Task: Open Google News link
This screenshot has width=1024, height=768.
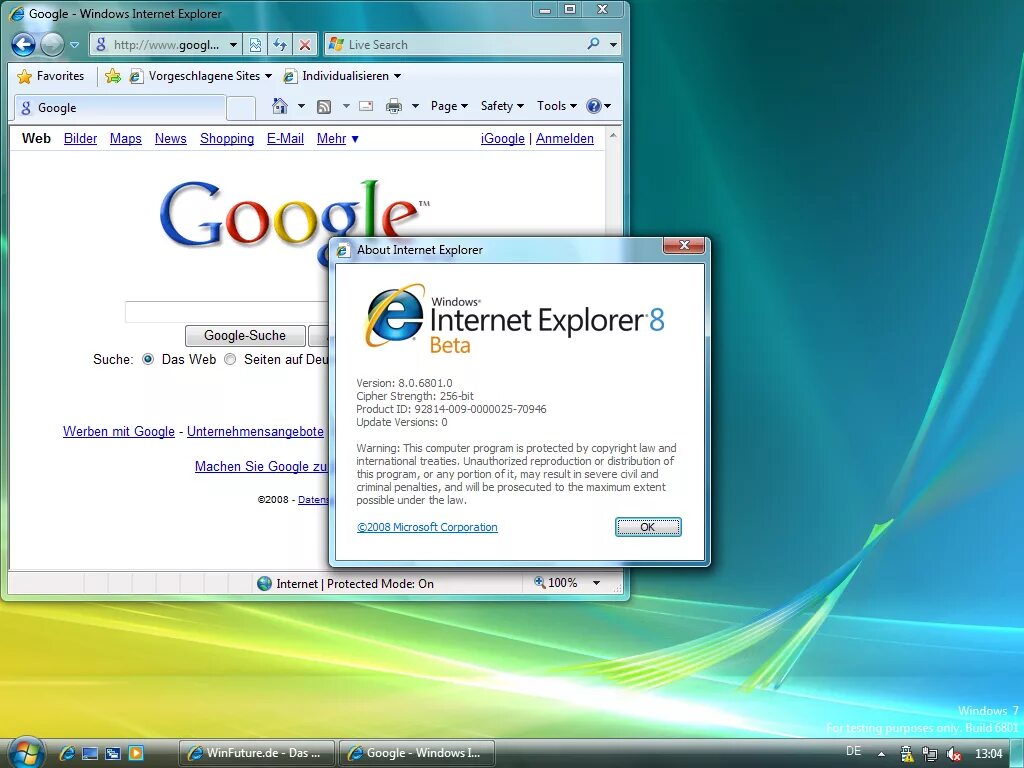Action: click(170, 138)
